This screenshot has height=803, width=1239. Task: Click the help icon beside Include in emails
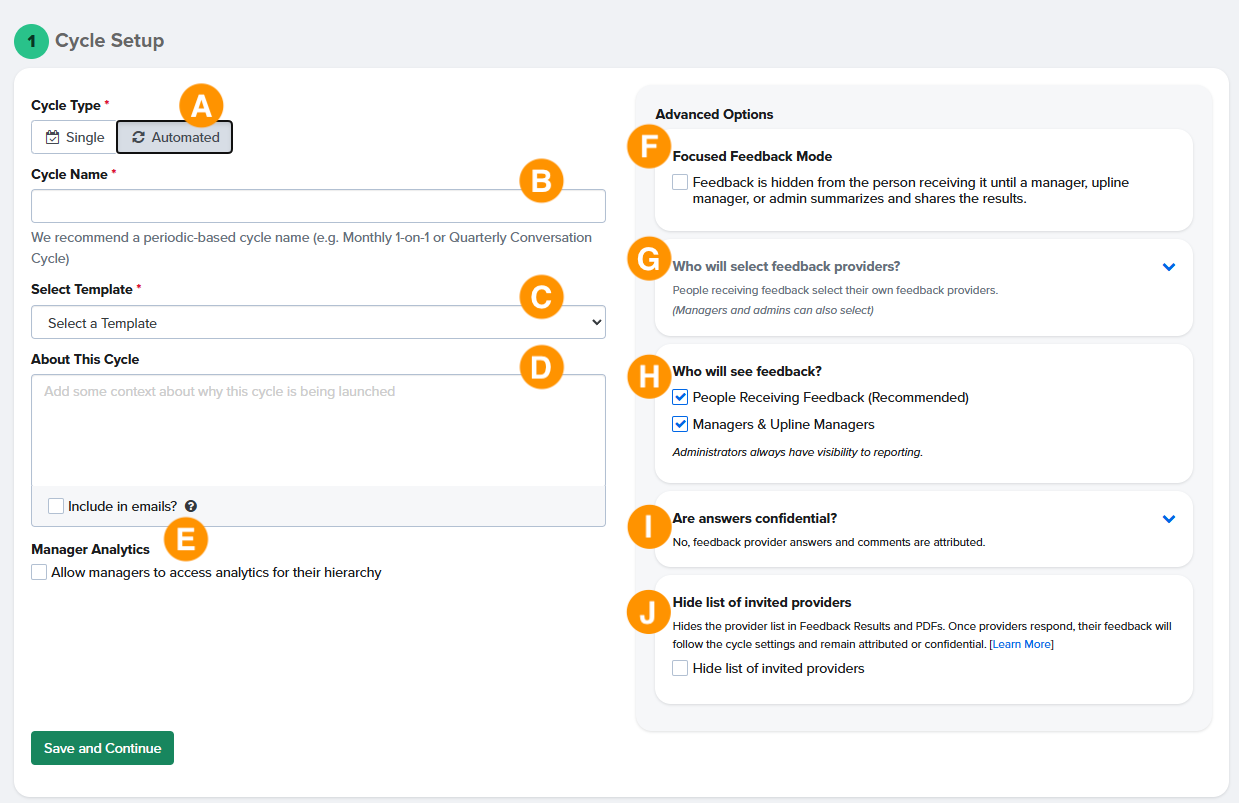click(x=191, y=507)
